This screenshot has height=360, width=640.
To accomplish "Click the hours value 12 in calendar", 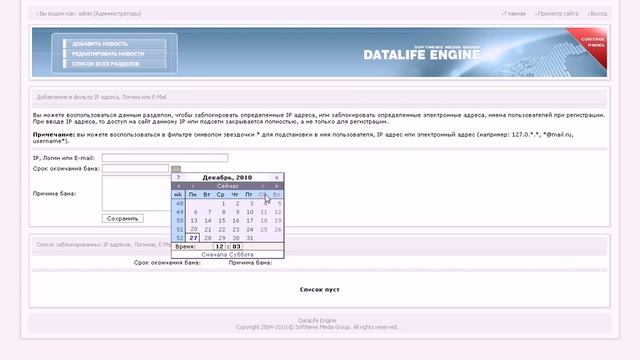I will (219, 247).
